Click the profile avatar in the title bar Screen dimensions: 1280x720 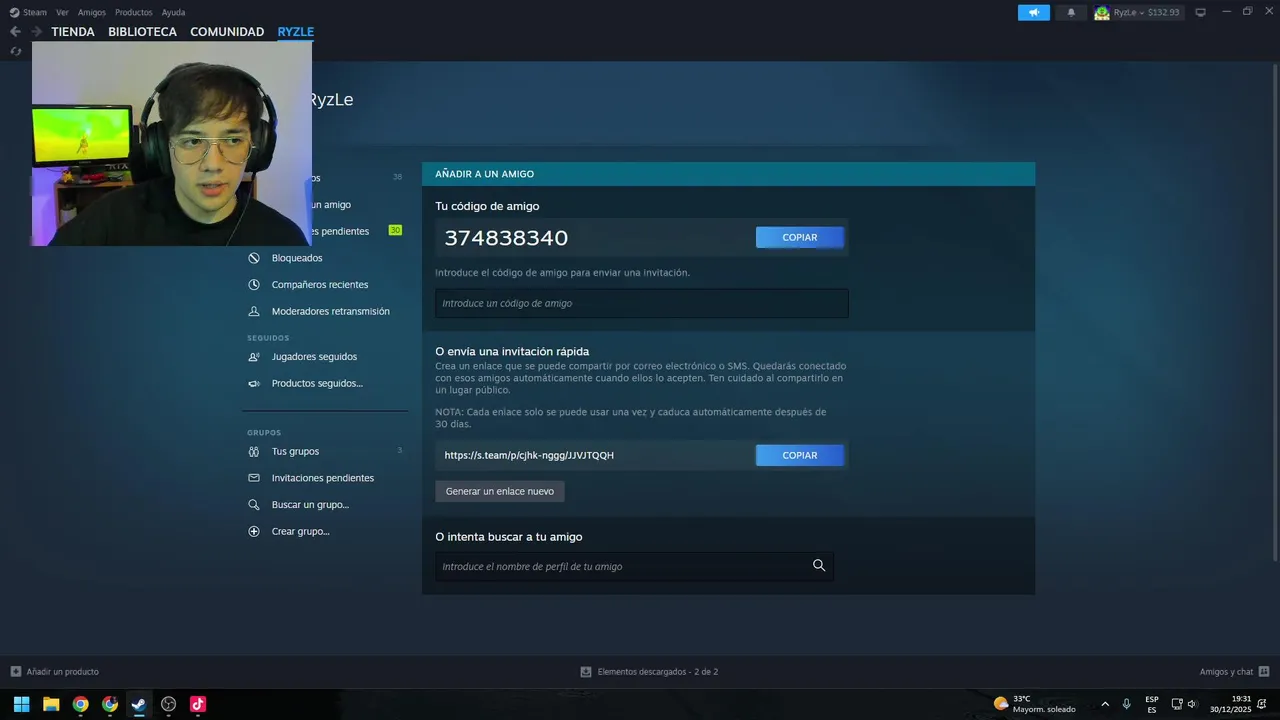pyautogui.click(x=1102, y=12)
